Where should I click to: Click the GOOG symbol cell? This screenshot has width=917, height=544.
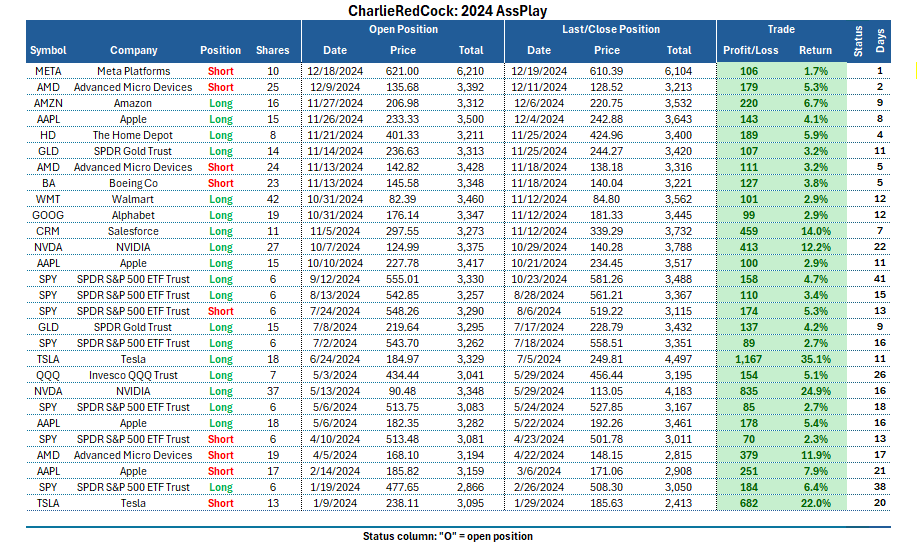click(48, 215)
